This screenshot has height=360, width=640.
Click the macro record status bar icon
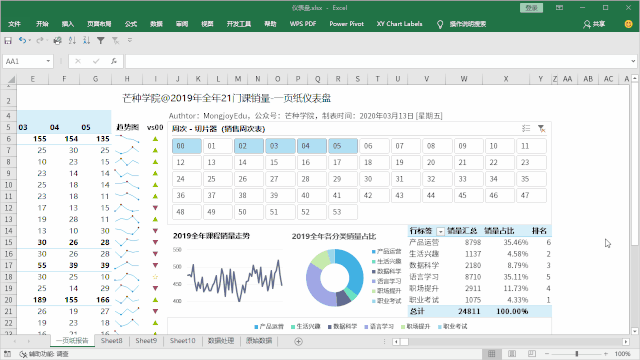[x=7, y=354]
